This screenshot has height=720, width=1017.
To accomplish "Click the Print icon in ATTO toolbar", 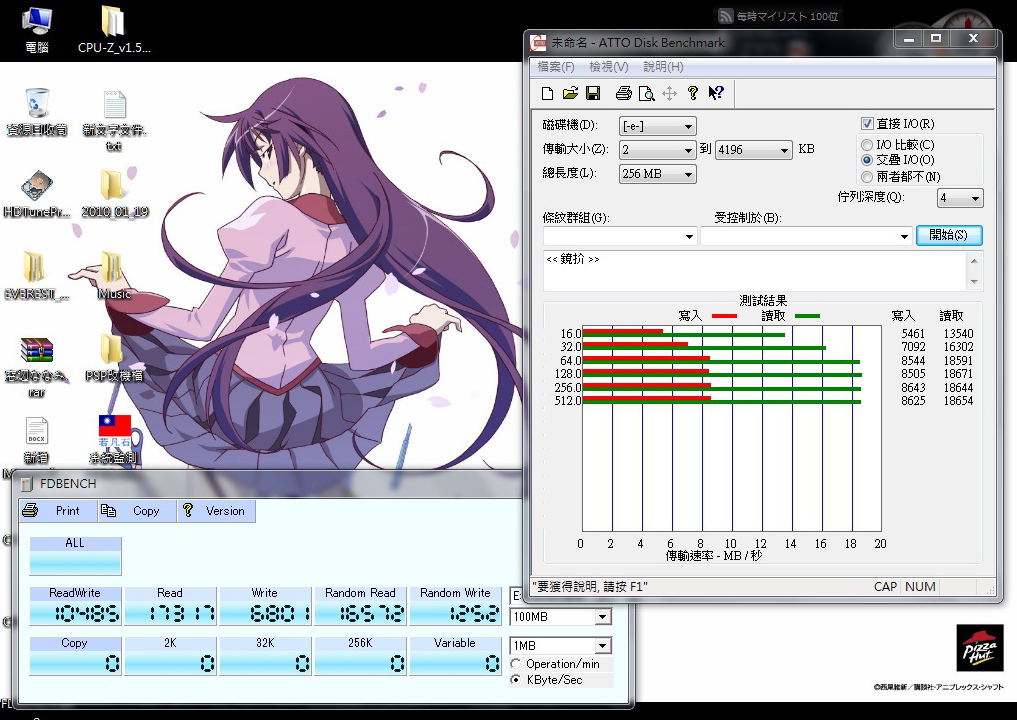I will tap(623, 93).
